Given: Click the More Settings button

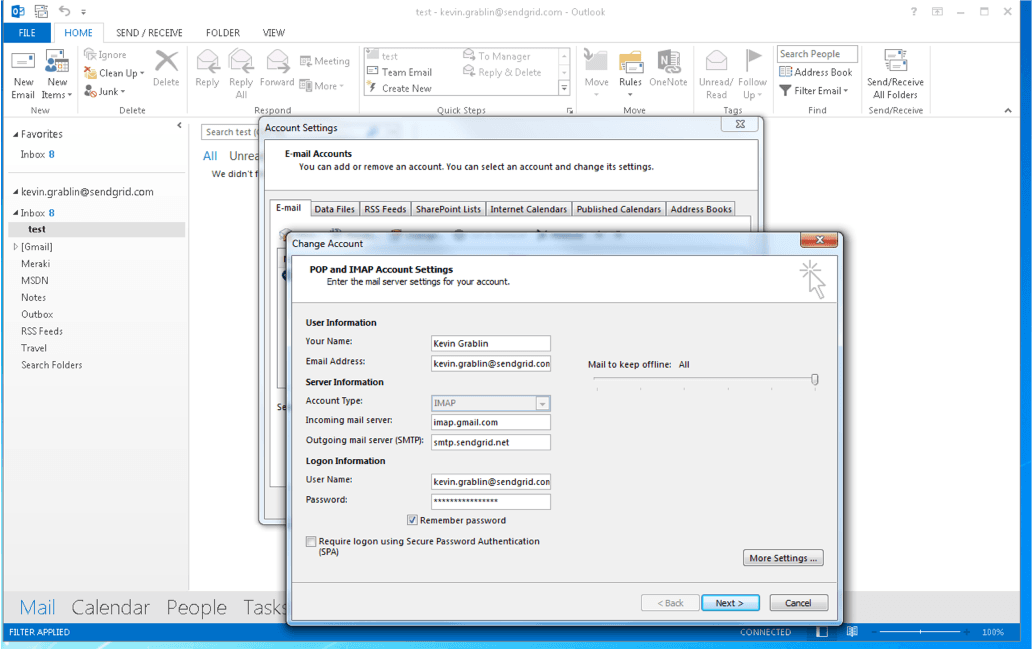Looking at the screenshot, I should (783, 557).
